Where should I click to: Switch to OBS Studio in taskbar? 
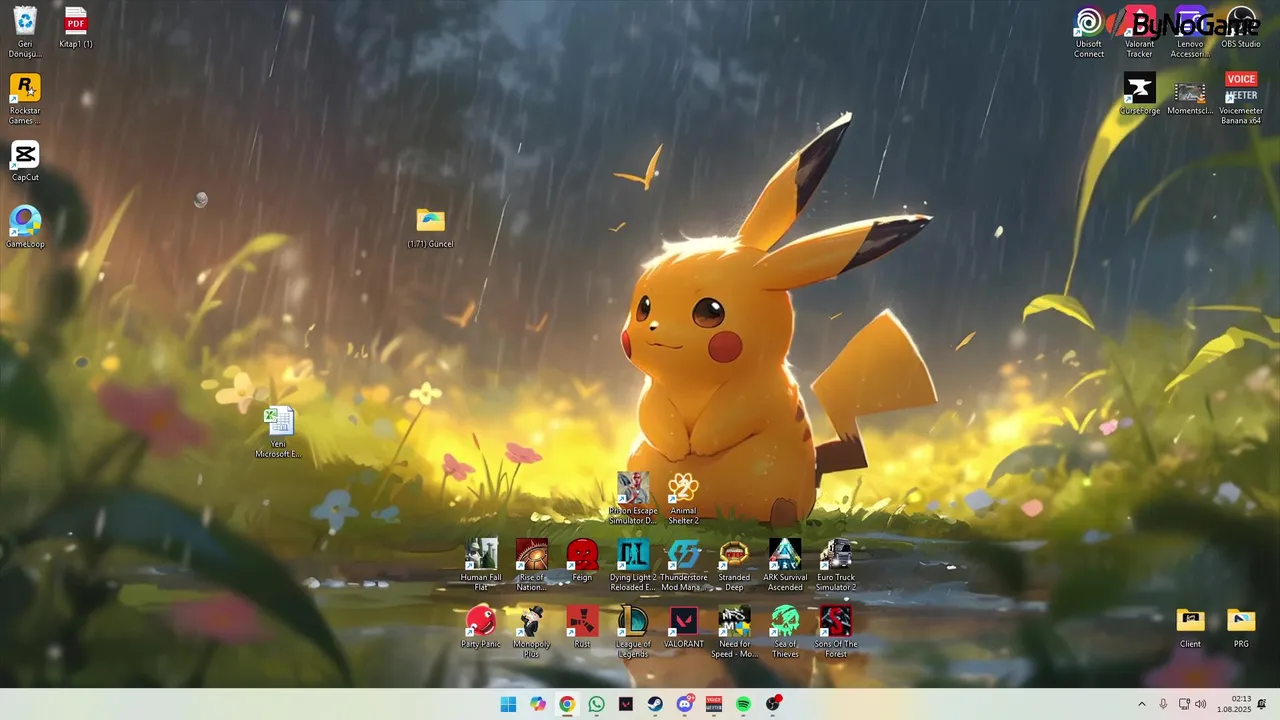click(x=773, y=704)
